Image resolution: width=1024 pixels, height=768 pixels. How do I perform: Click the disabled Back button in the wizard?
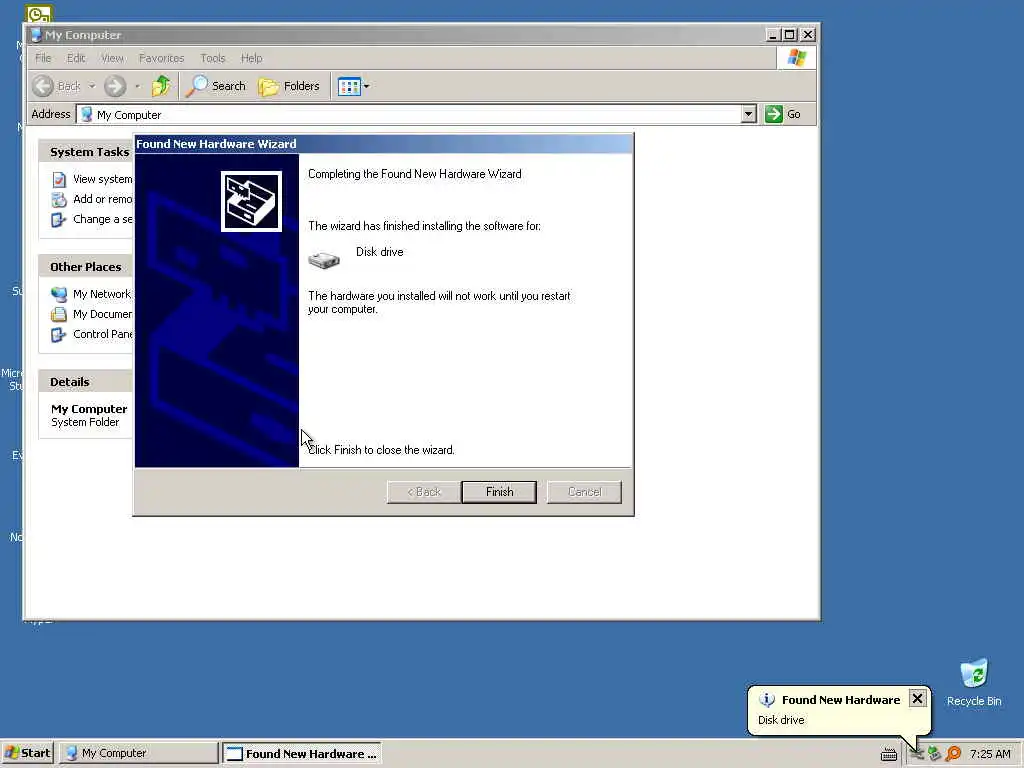click(424, 492)
